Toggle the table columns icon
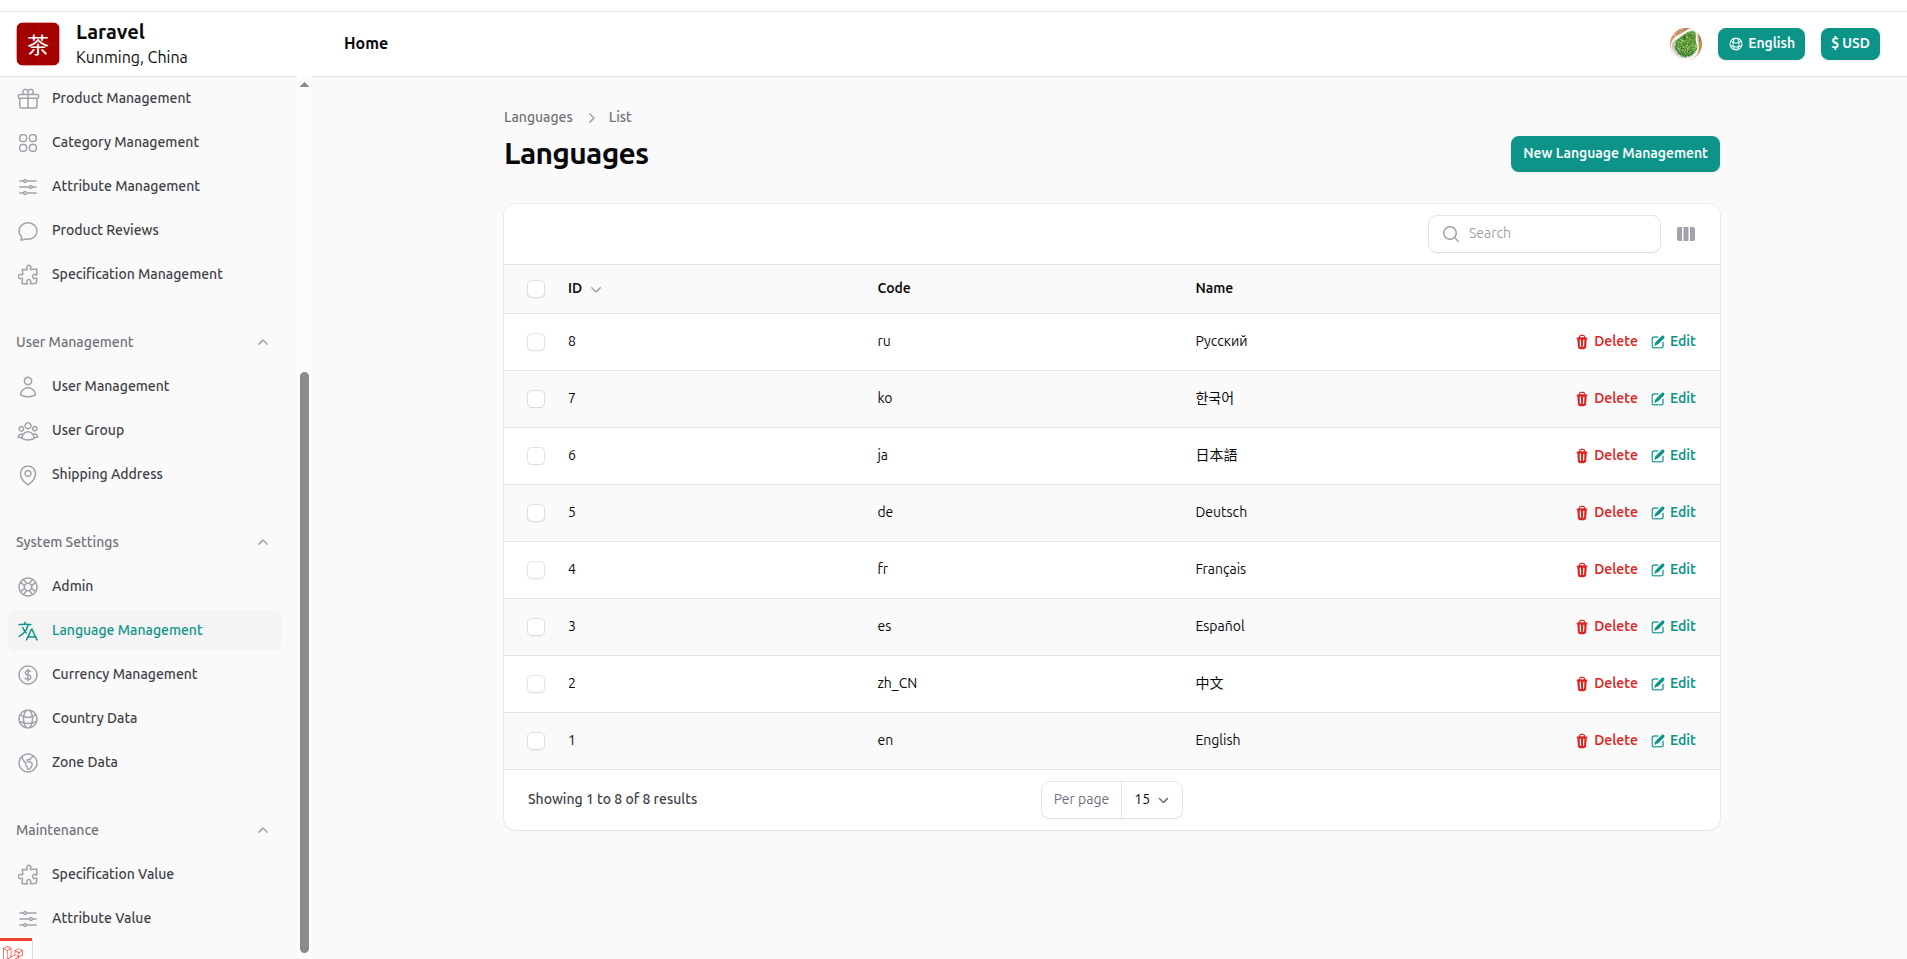The image size is (1907, 959). click(x=1686, y=234)
